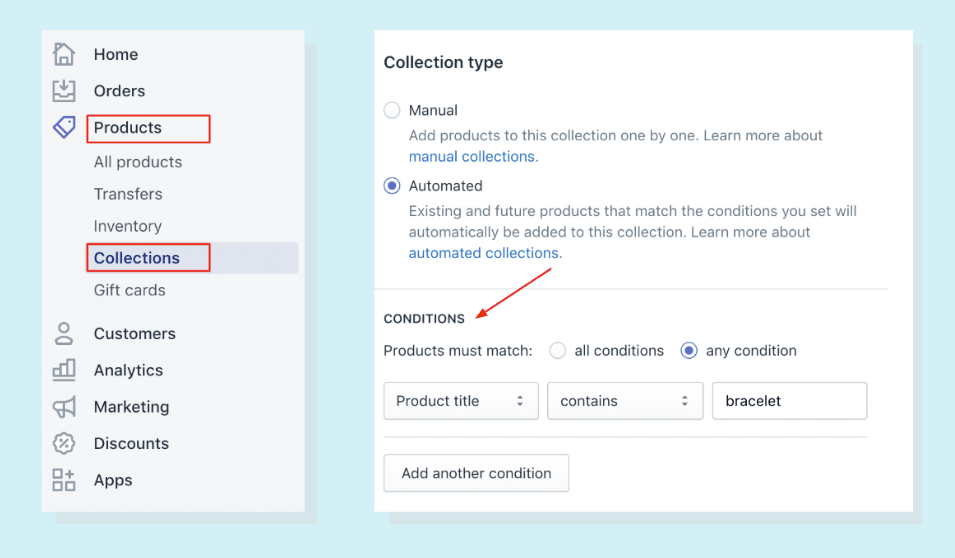Choose the 'all conditions' match option

click(x=558, y=351)
